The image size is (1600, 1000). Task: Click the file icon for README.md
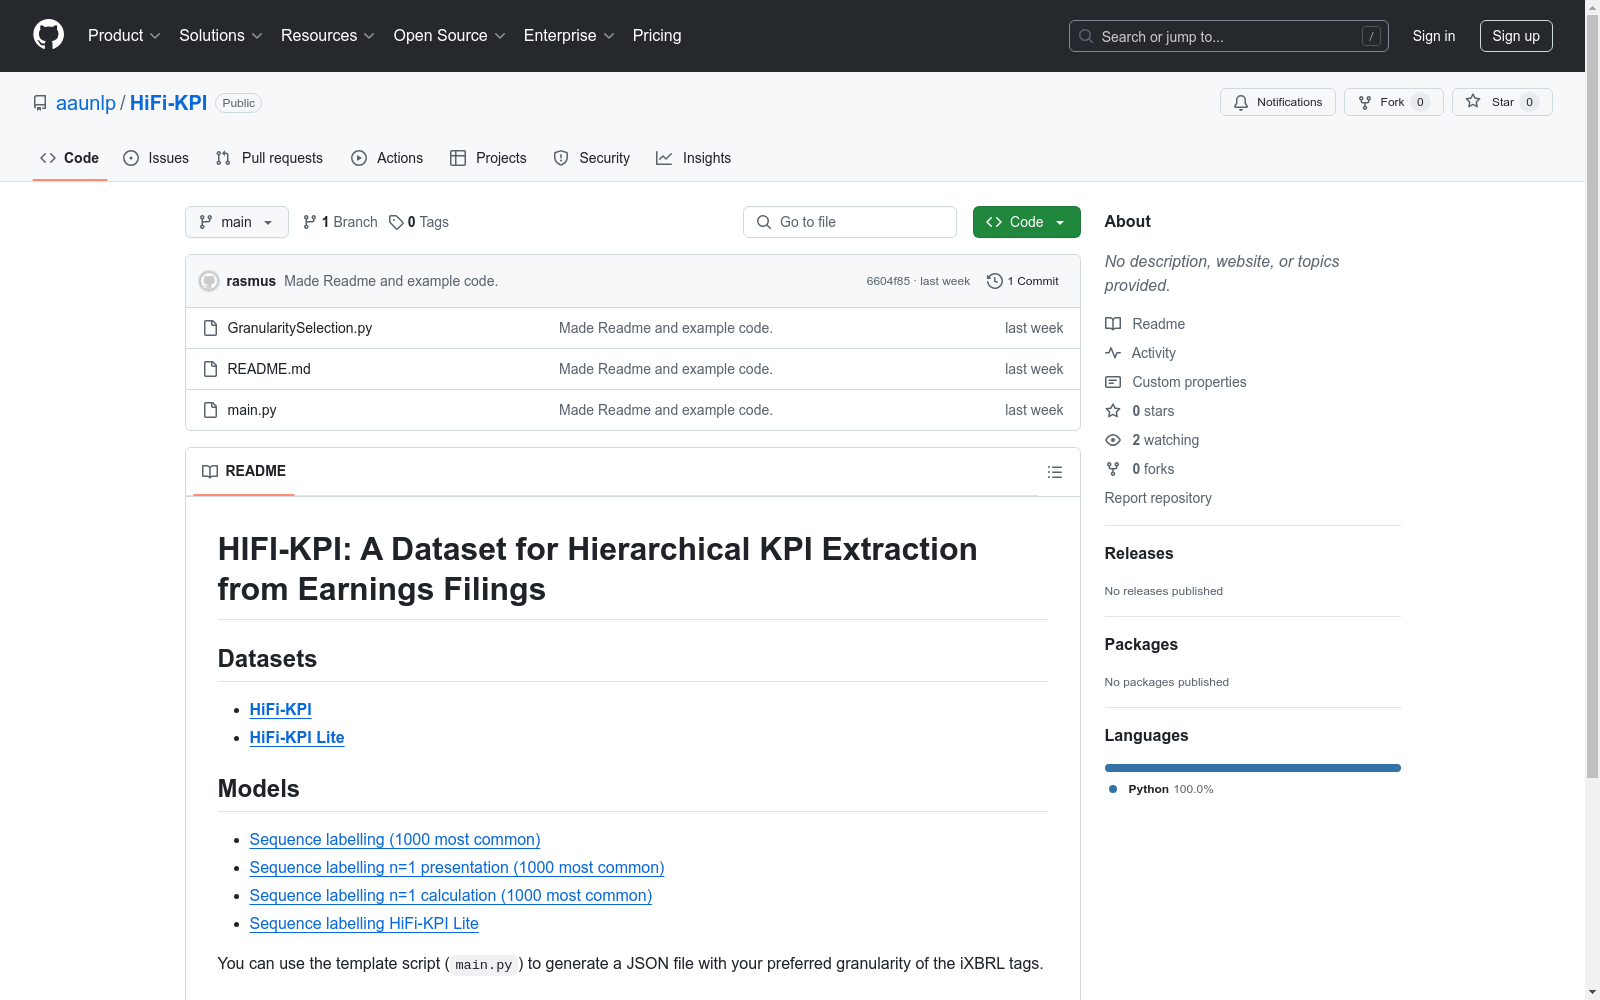pyautogui.click(x=210, y=369)
